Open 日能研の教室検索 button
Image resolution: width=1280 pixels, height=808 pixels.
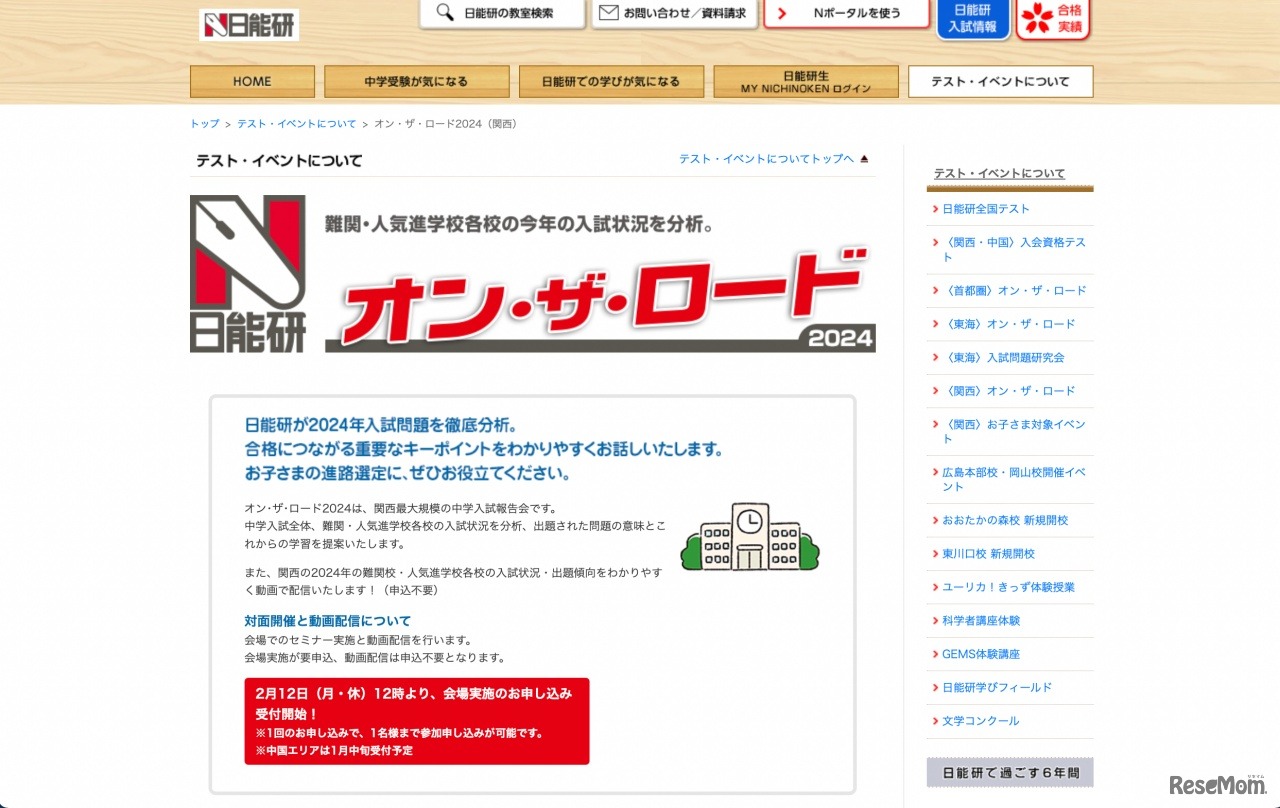tap(502, 14)
